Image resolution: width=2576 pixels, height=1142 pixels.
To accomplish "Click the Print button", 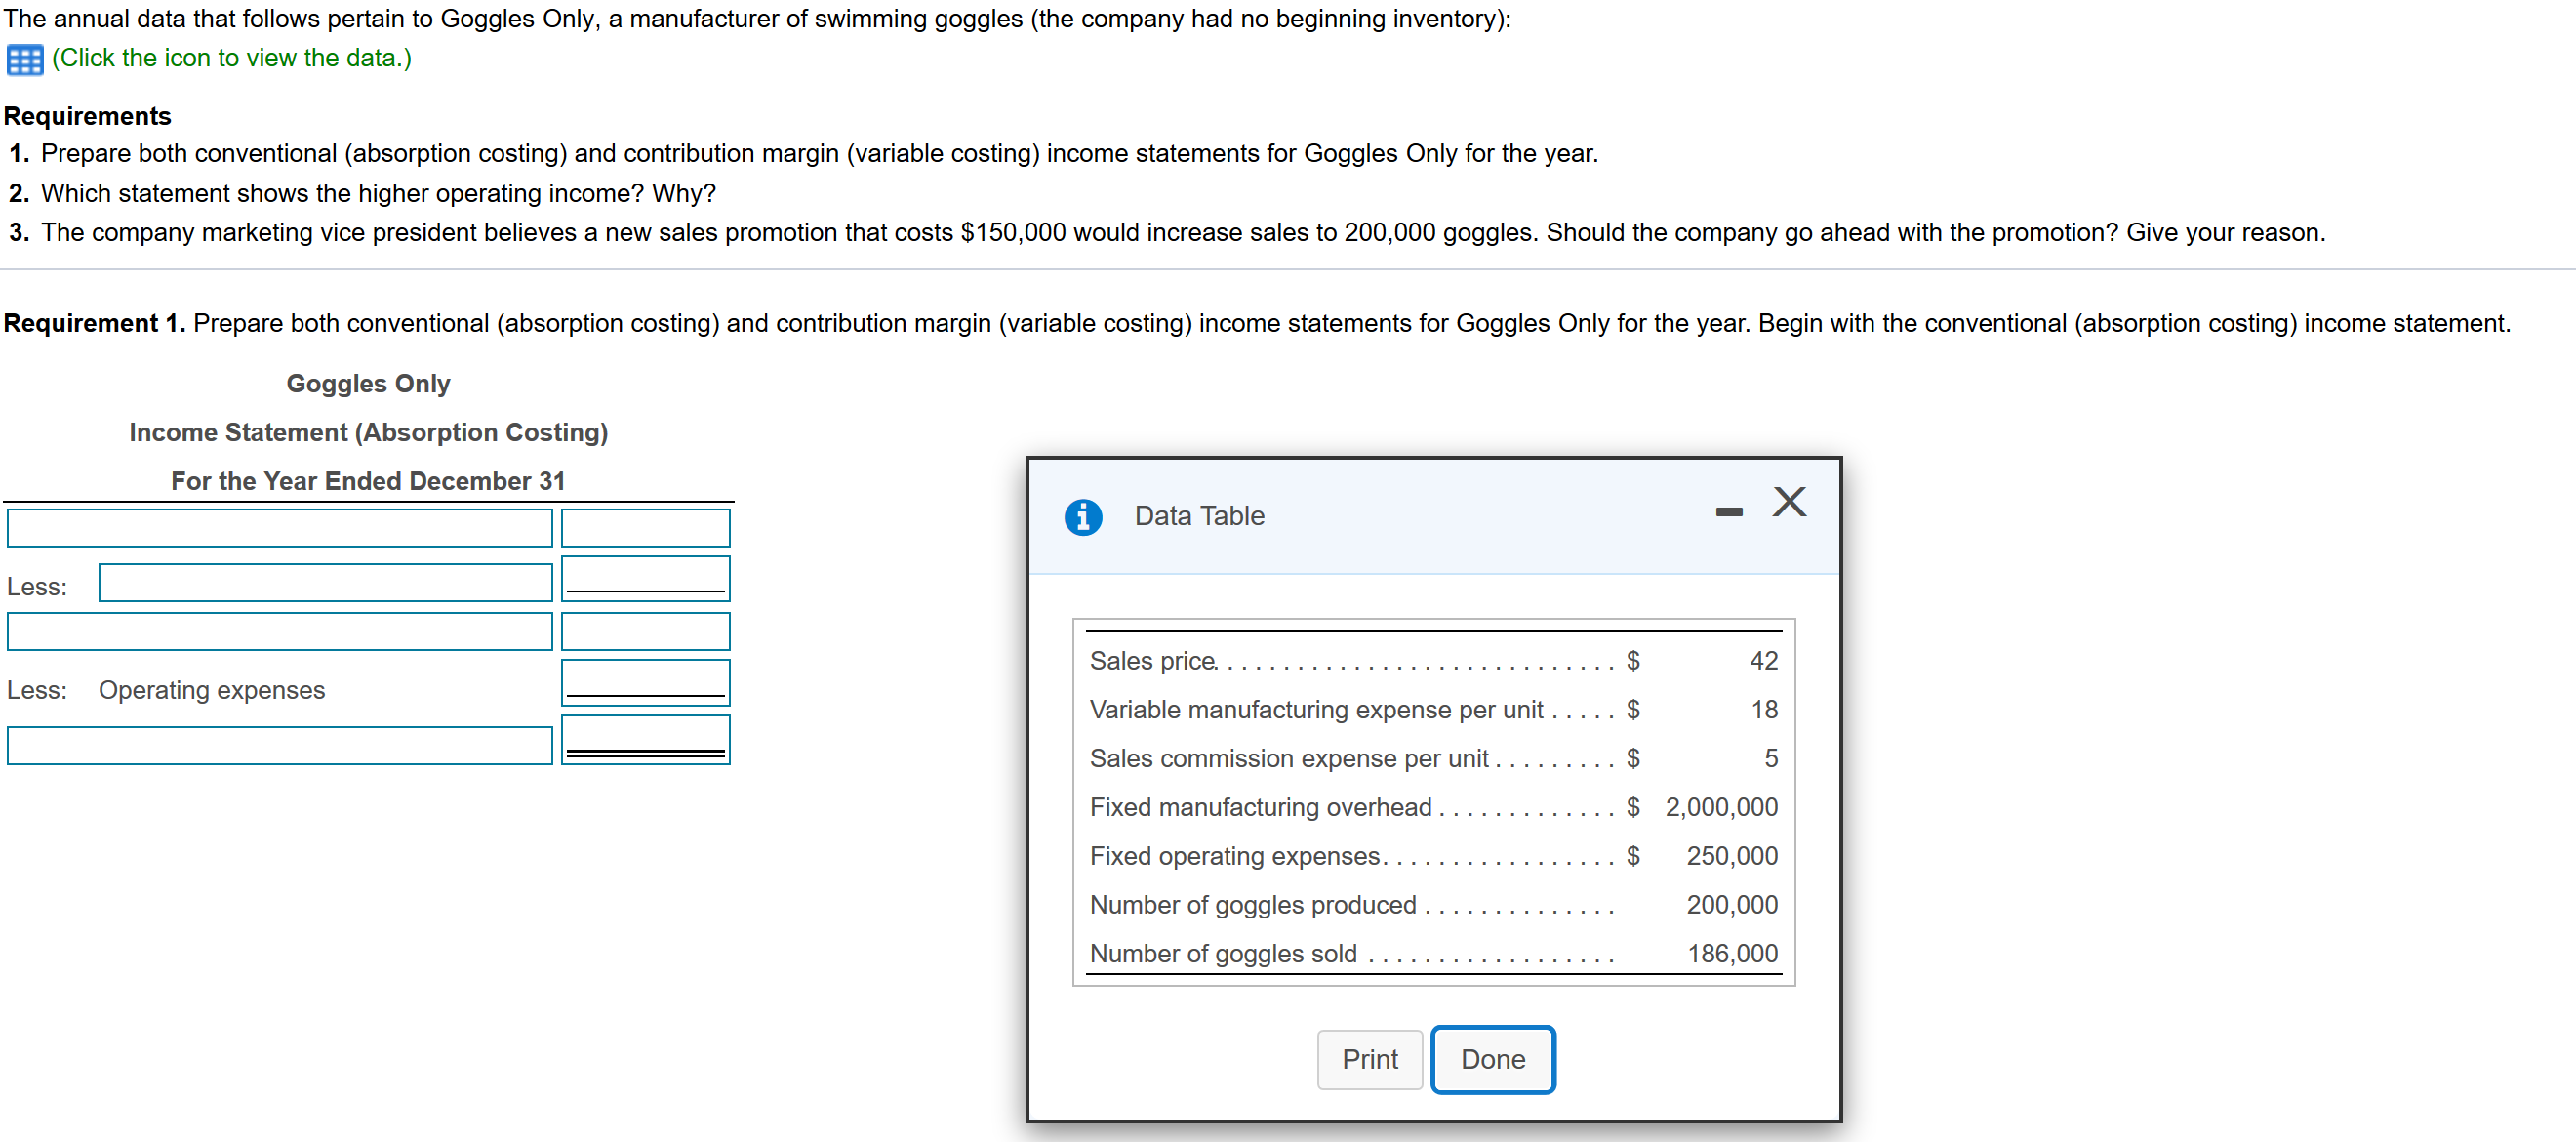I will click(x=1368, y=1059).
